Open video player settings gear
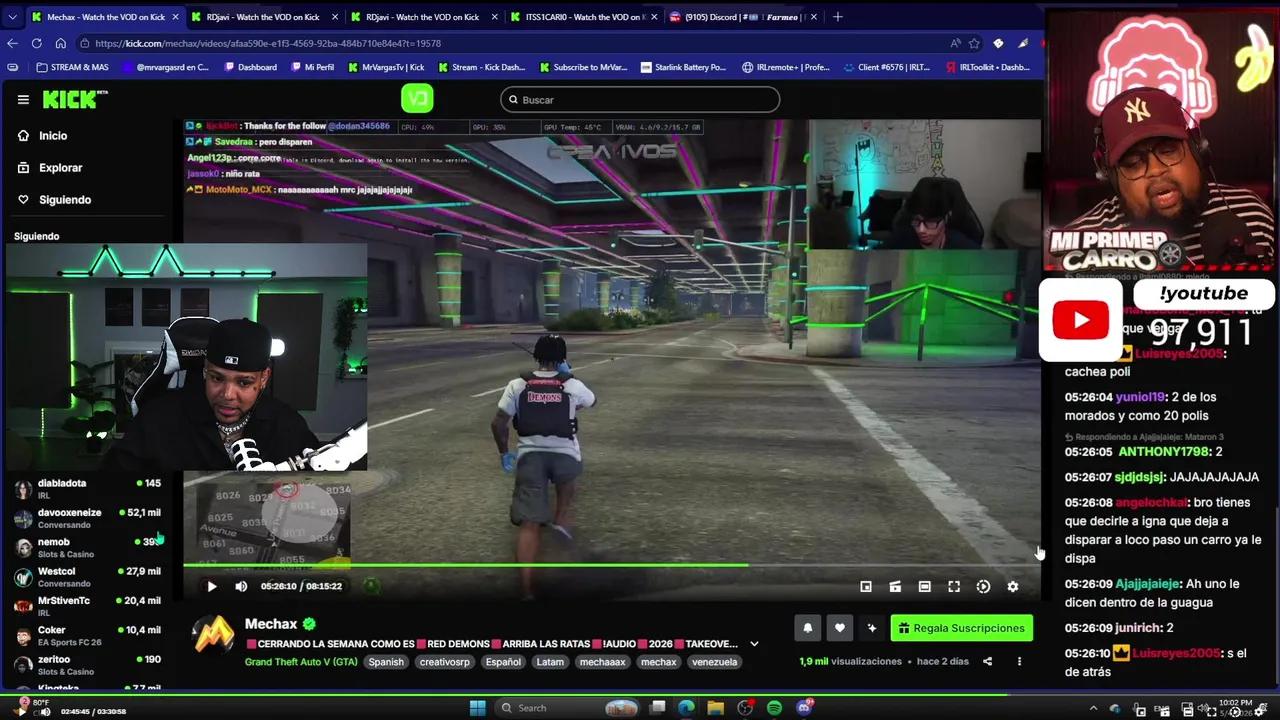The image size is (1280, 720). coord(1013,587)
